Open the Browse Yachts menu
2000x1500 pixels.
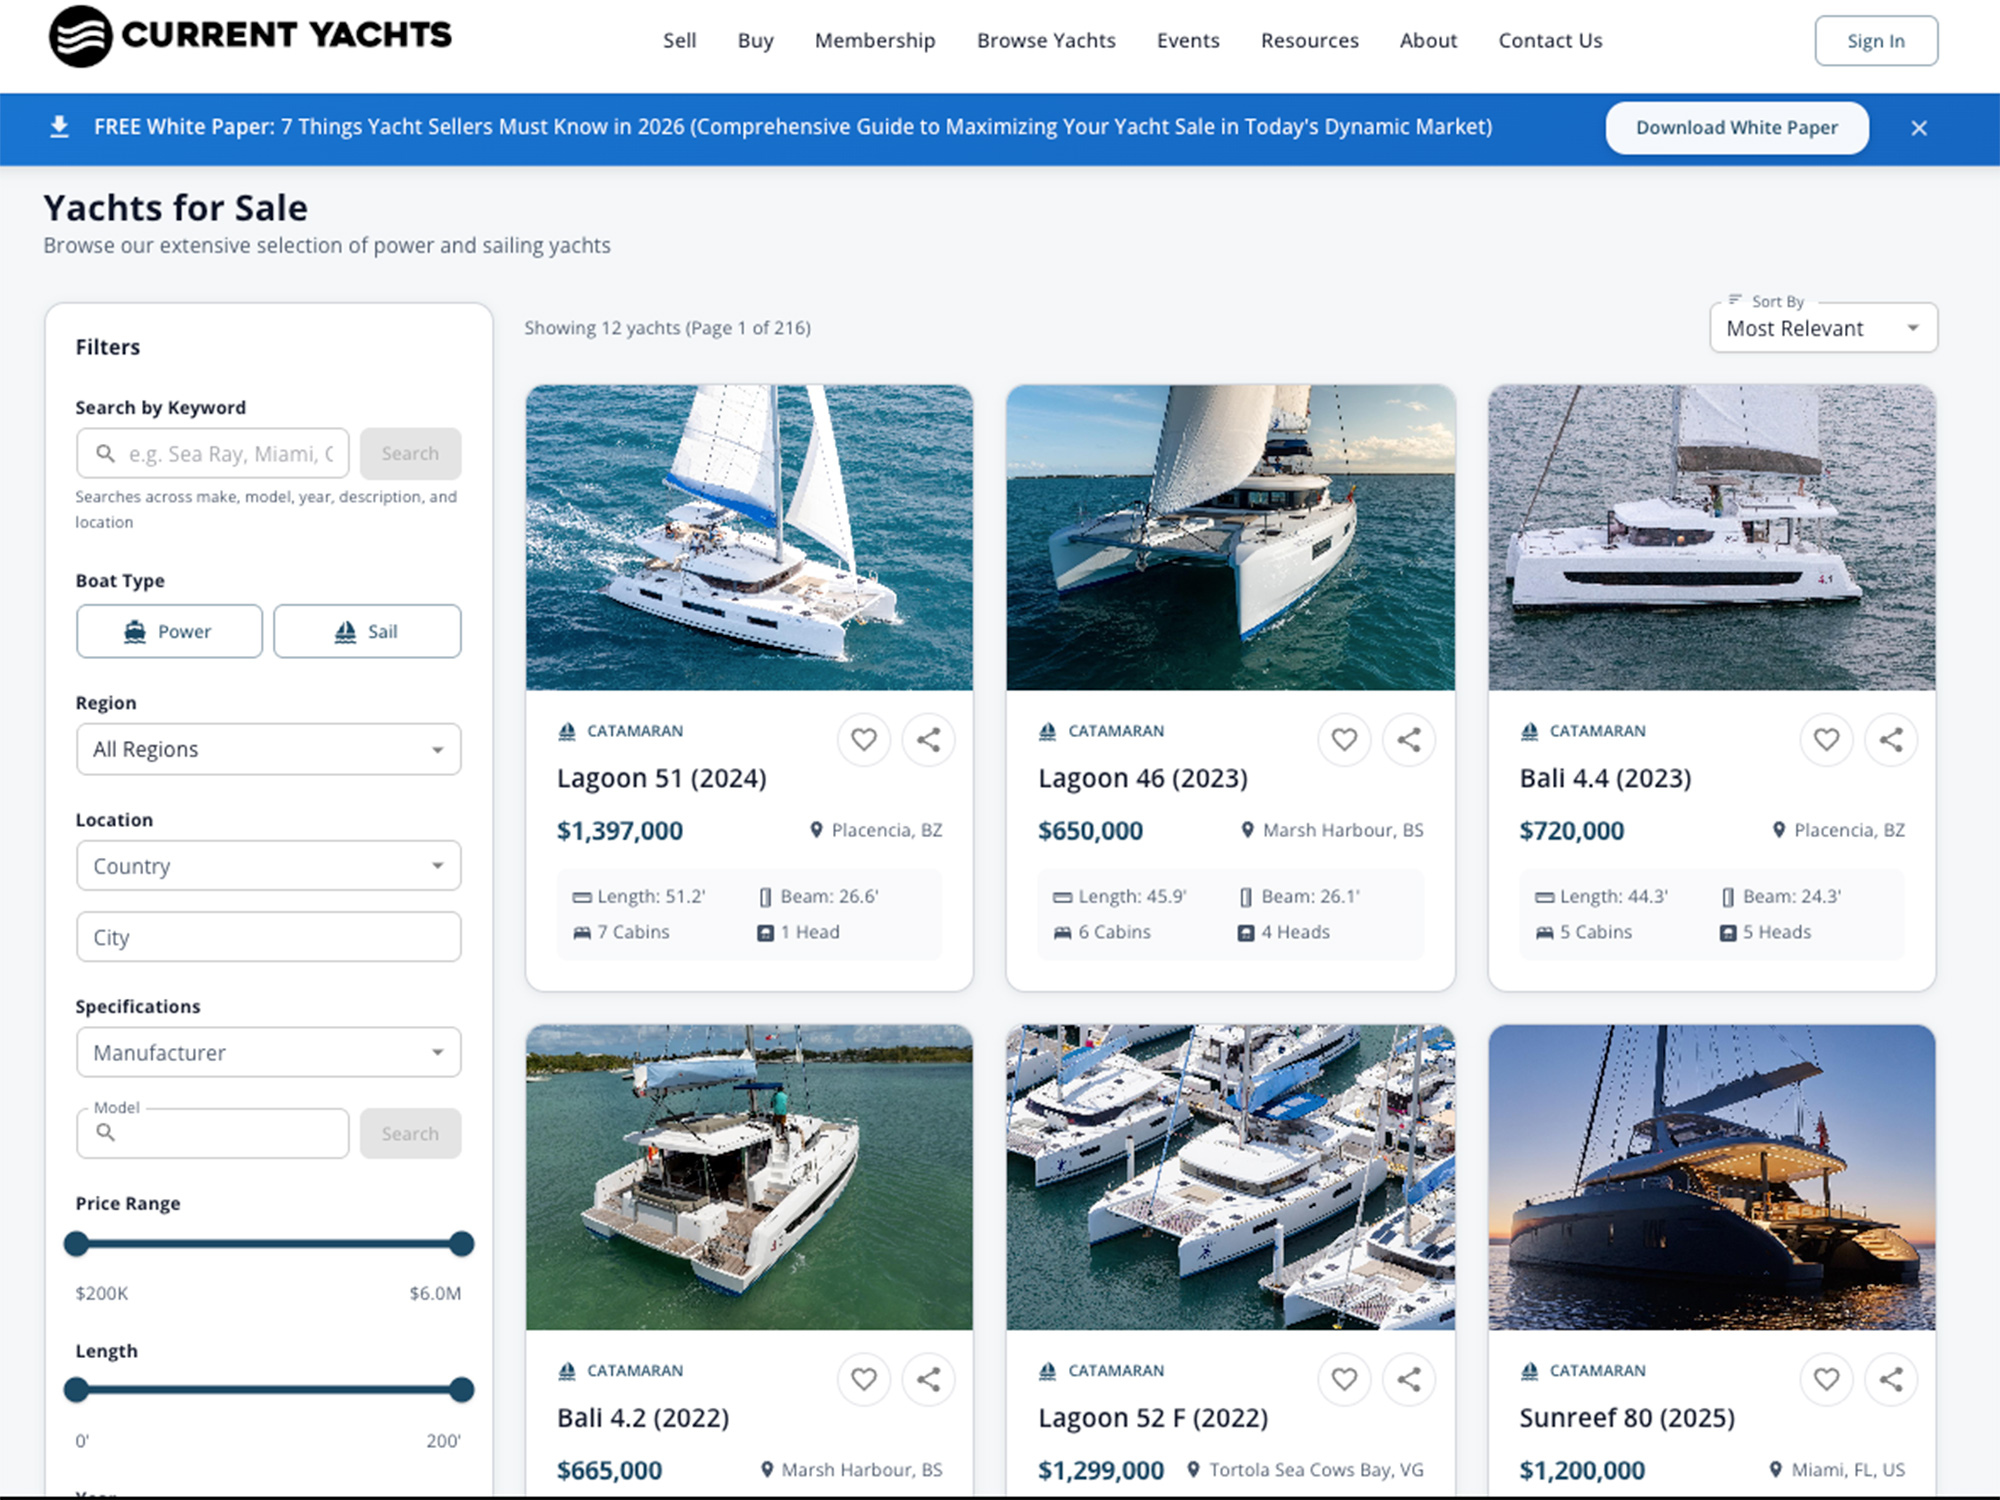pos(1046,40)
